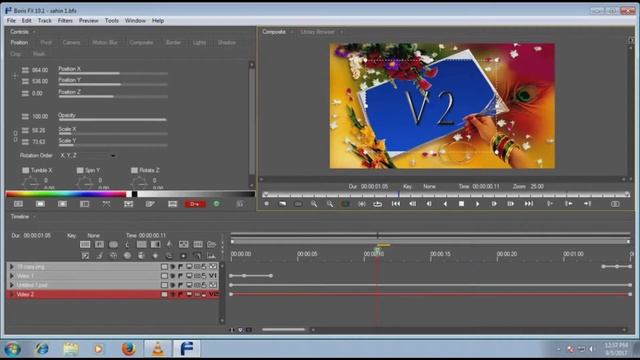The width and height of the screenshot is (640, 360).
Task: Toggle the checkbox on the top png track
Action: [164, 267]
